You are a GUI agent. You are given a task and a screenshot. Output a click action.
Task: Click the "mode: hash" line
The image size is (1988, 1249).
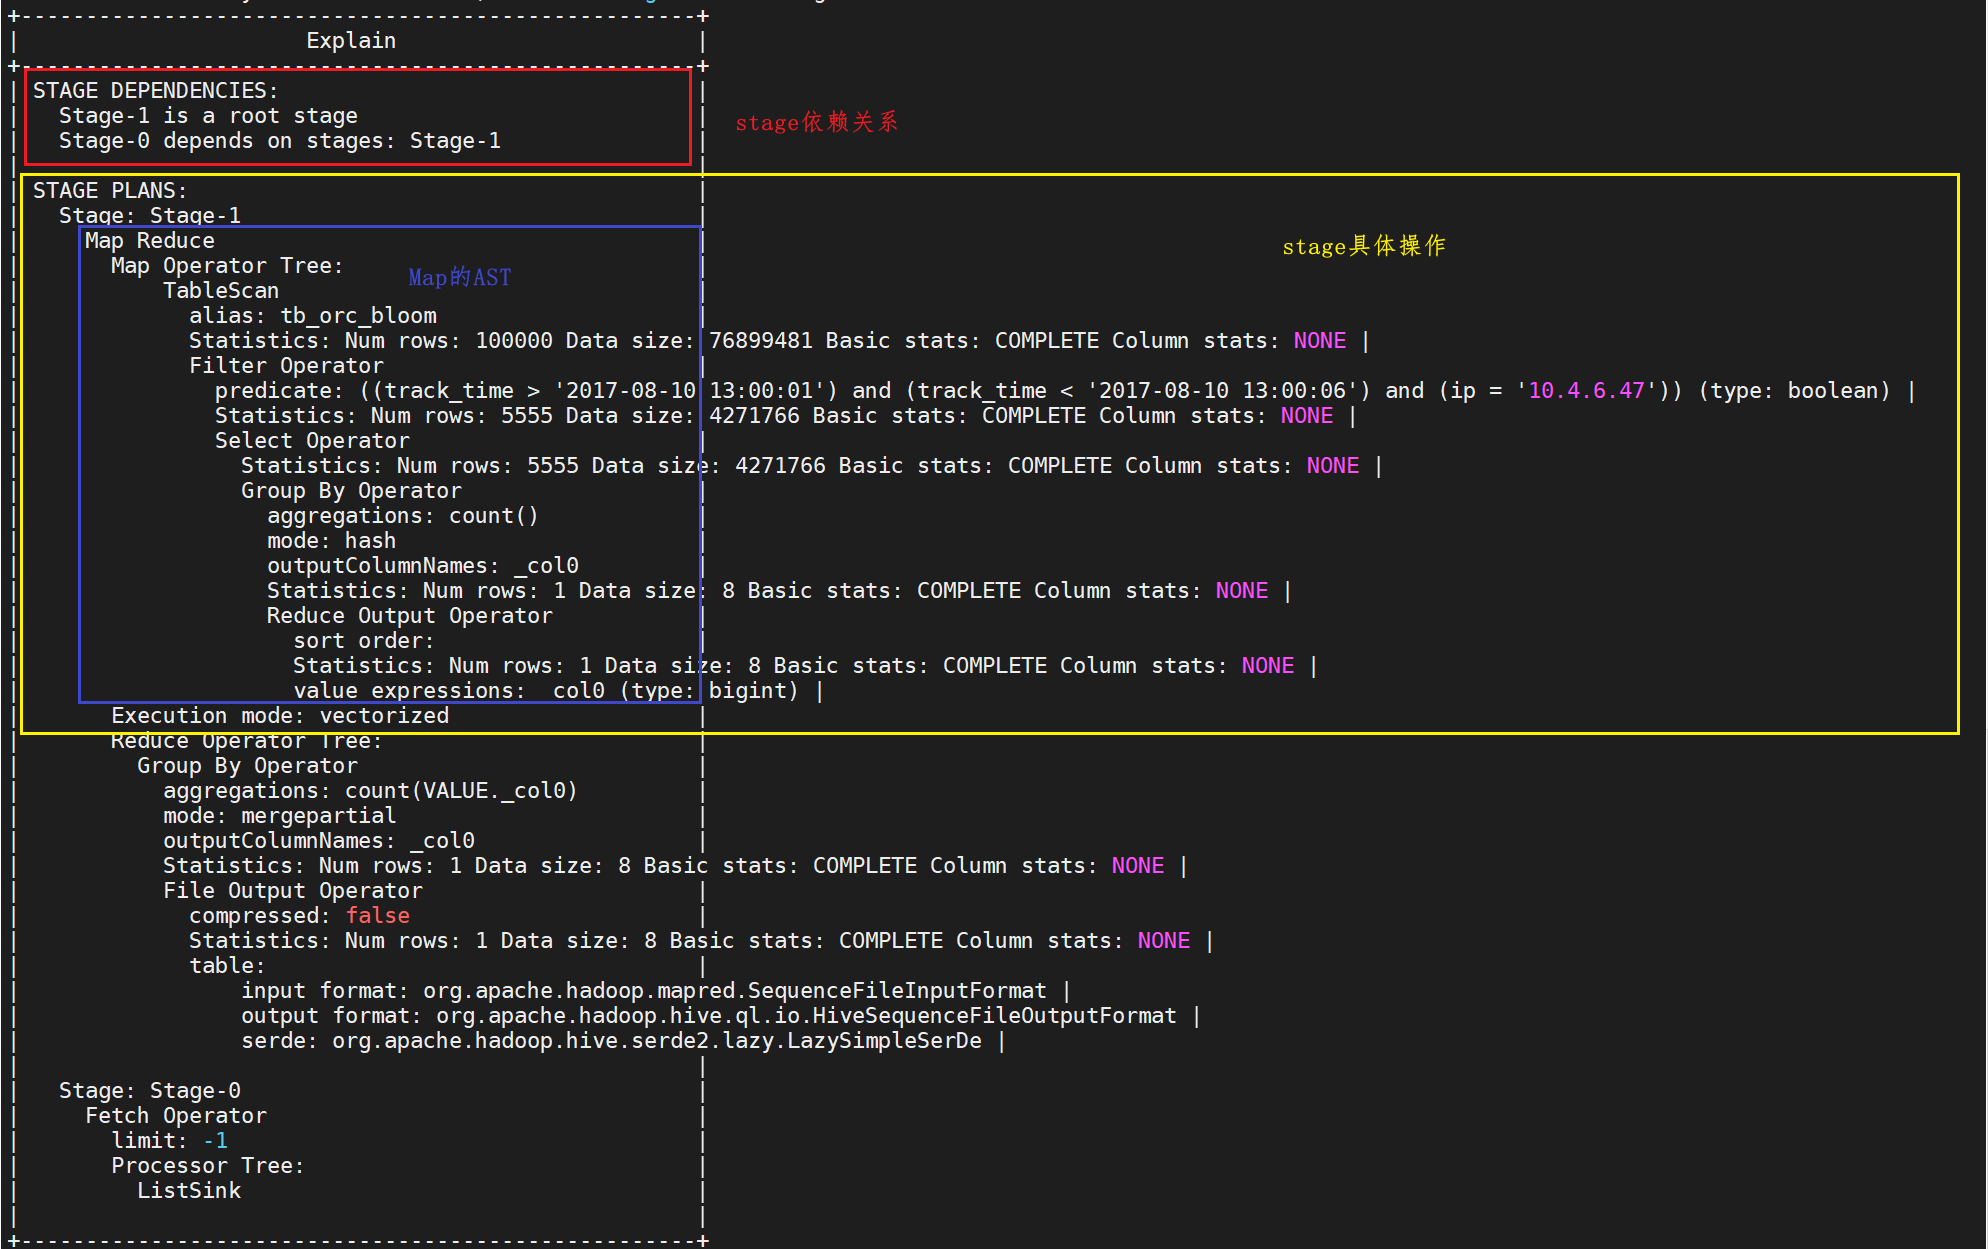331,541
